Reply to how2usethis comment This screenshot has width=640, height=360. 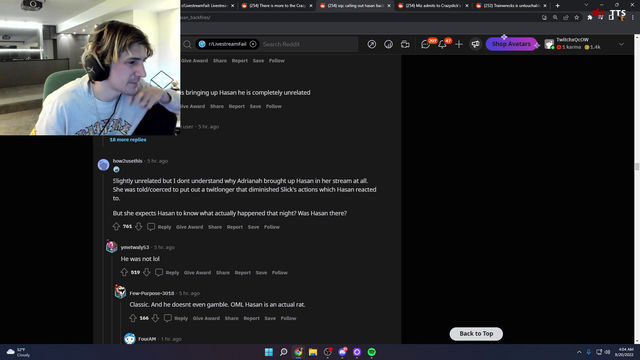[160, 227]
